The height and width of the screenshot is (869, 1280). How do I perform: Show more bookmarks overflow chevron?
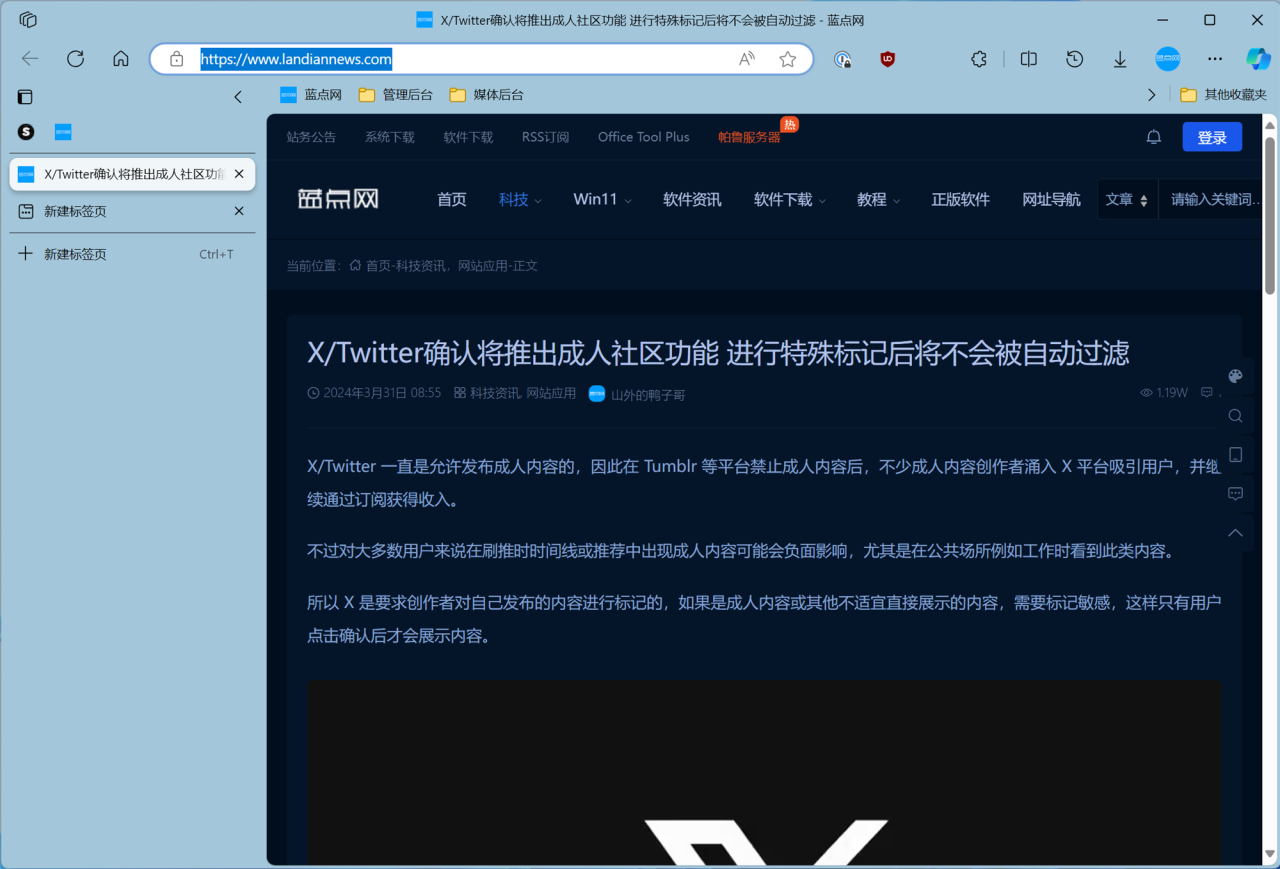[1152, 95]
